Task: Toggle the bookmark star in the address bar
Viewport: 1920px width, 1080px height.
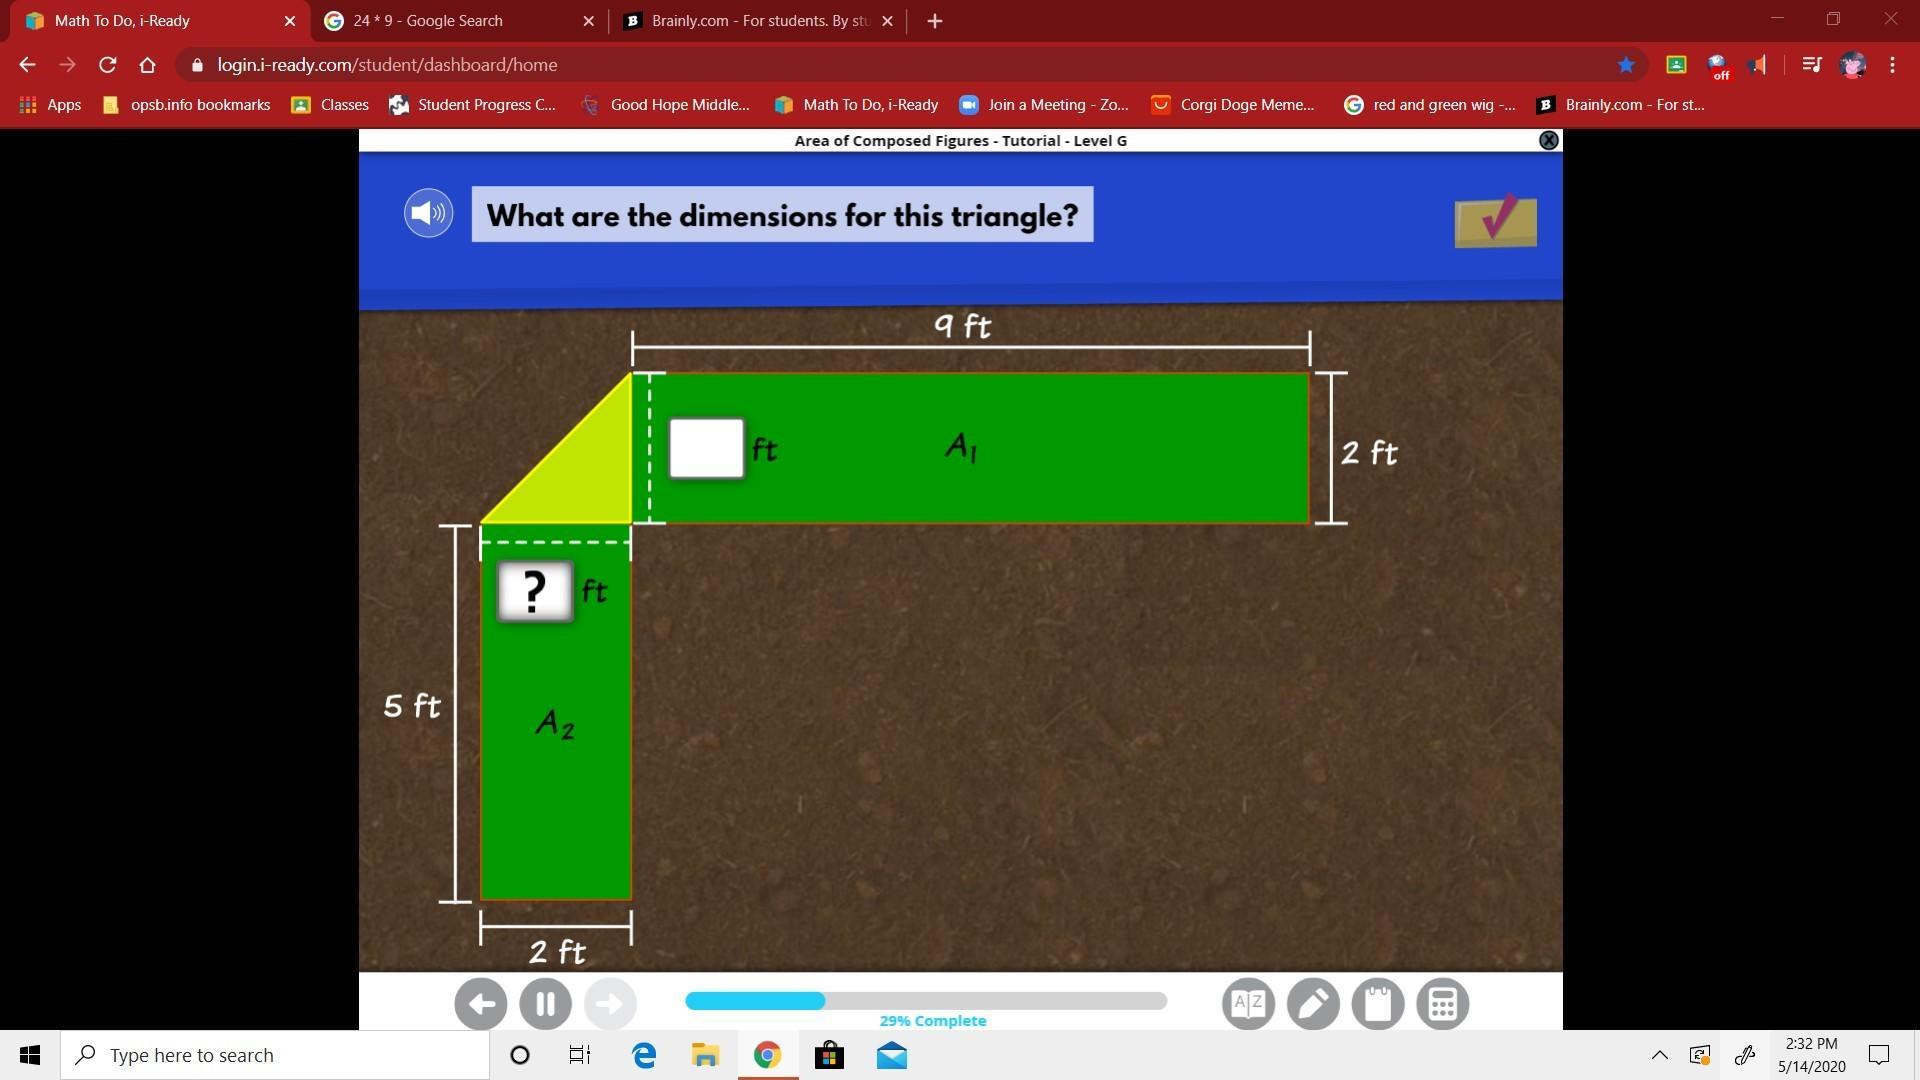Action: point(1625,65)
